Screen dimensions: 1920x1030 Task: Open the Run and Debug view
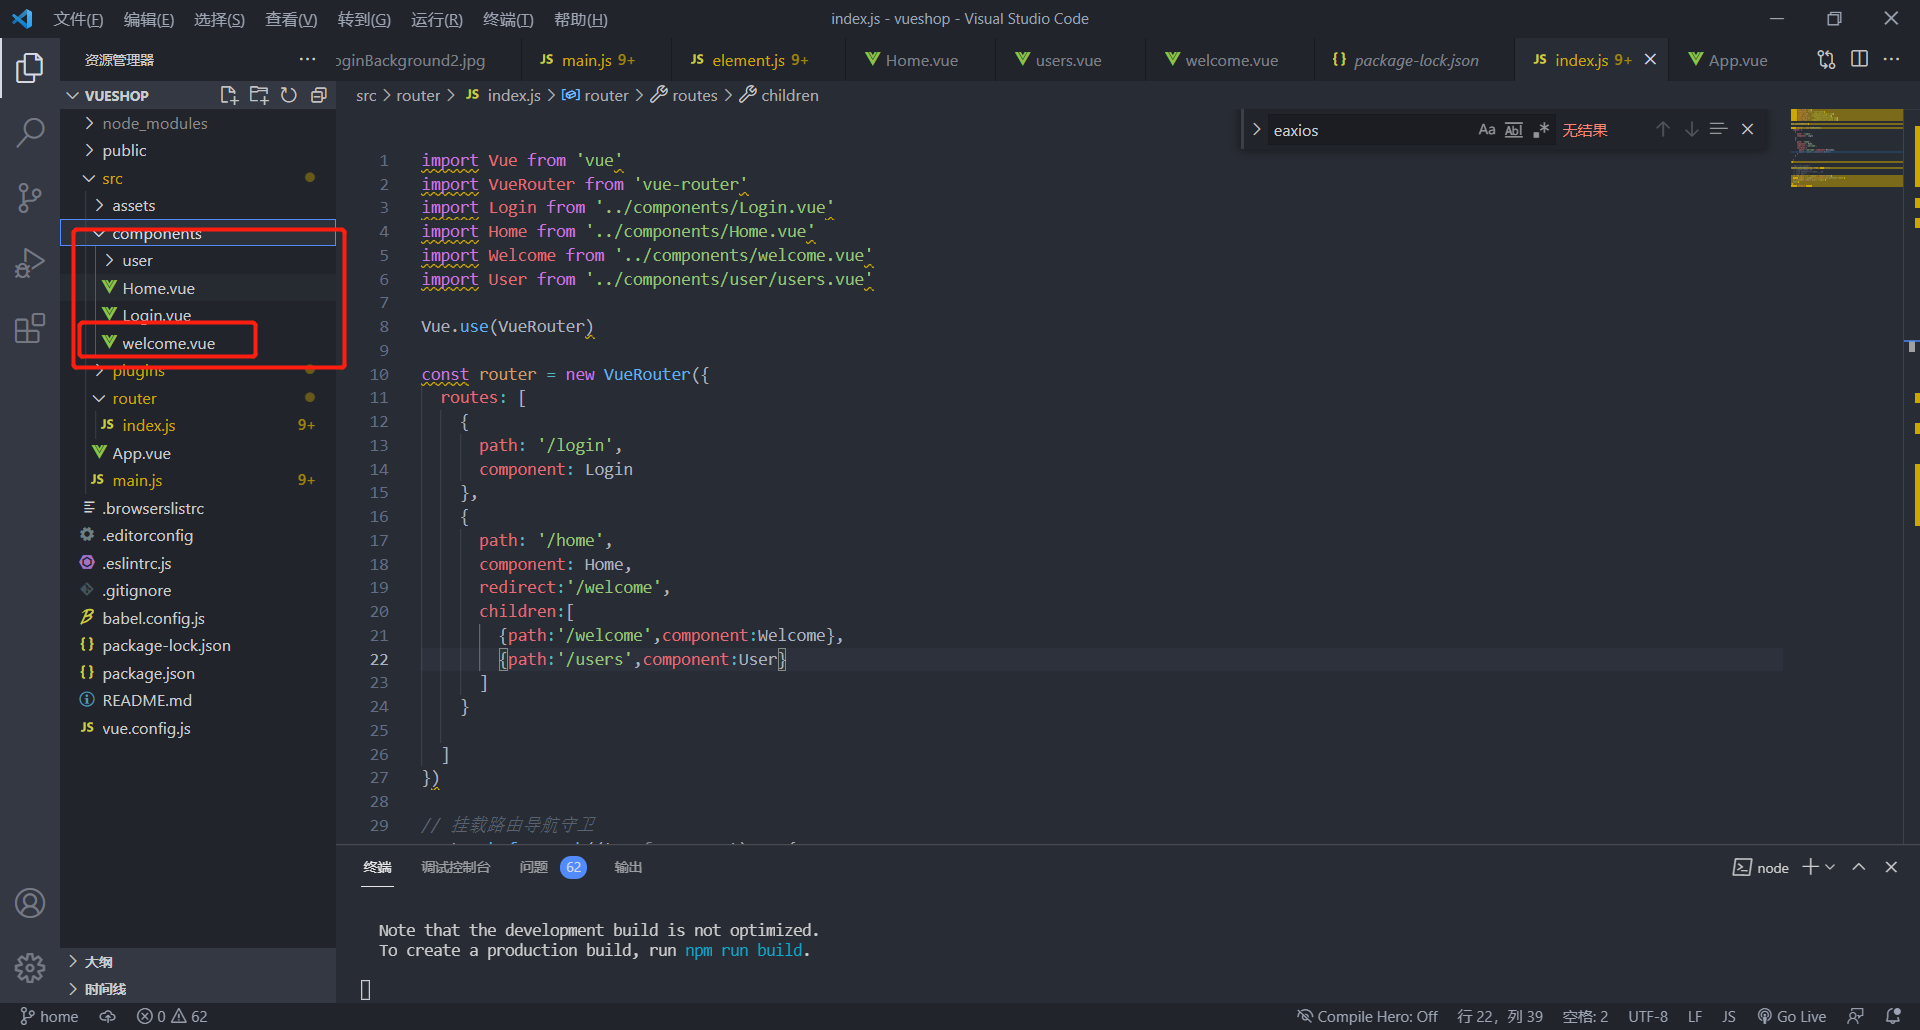click(x=30, y=262)
